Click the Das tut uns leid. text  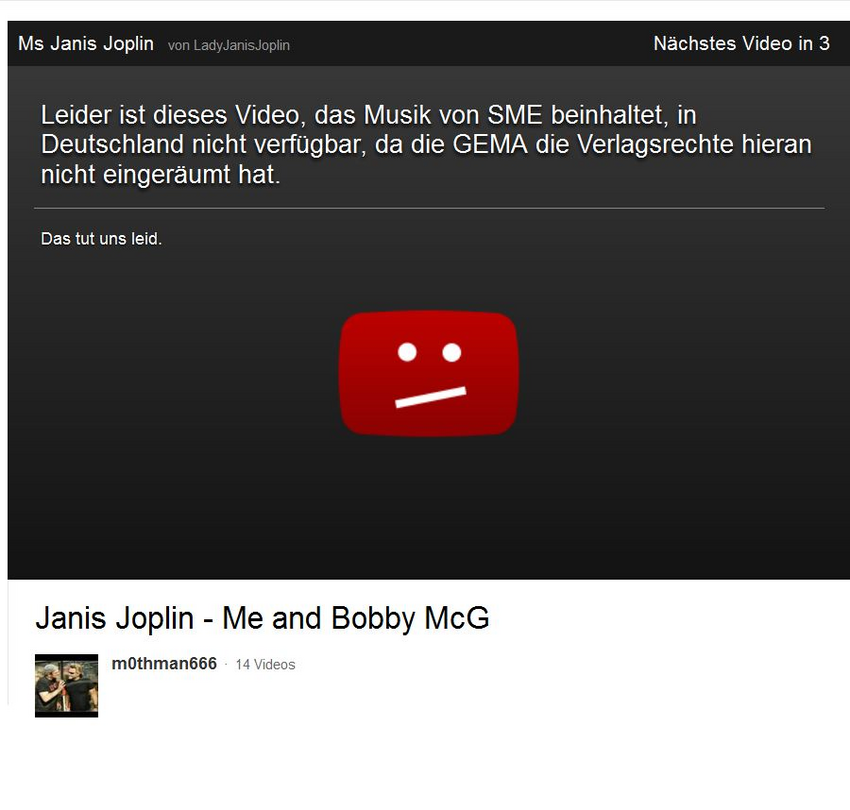pyautogui.click(x=101, y=239)
